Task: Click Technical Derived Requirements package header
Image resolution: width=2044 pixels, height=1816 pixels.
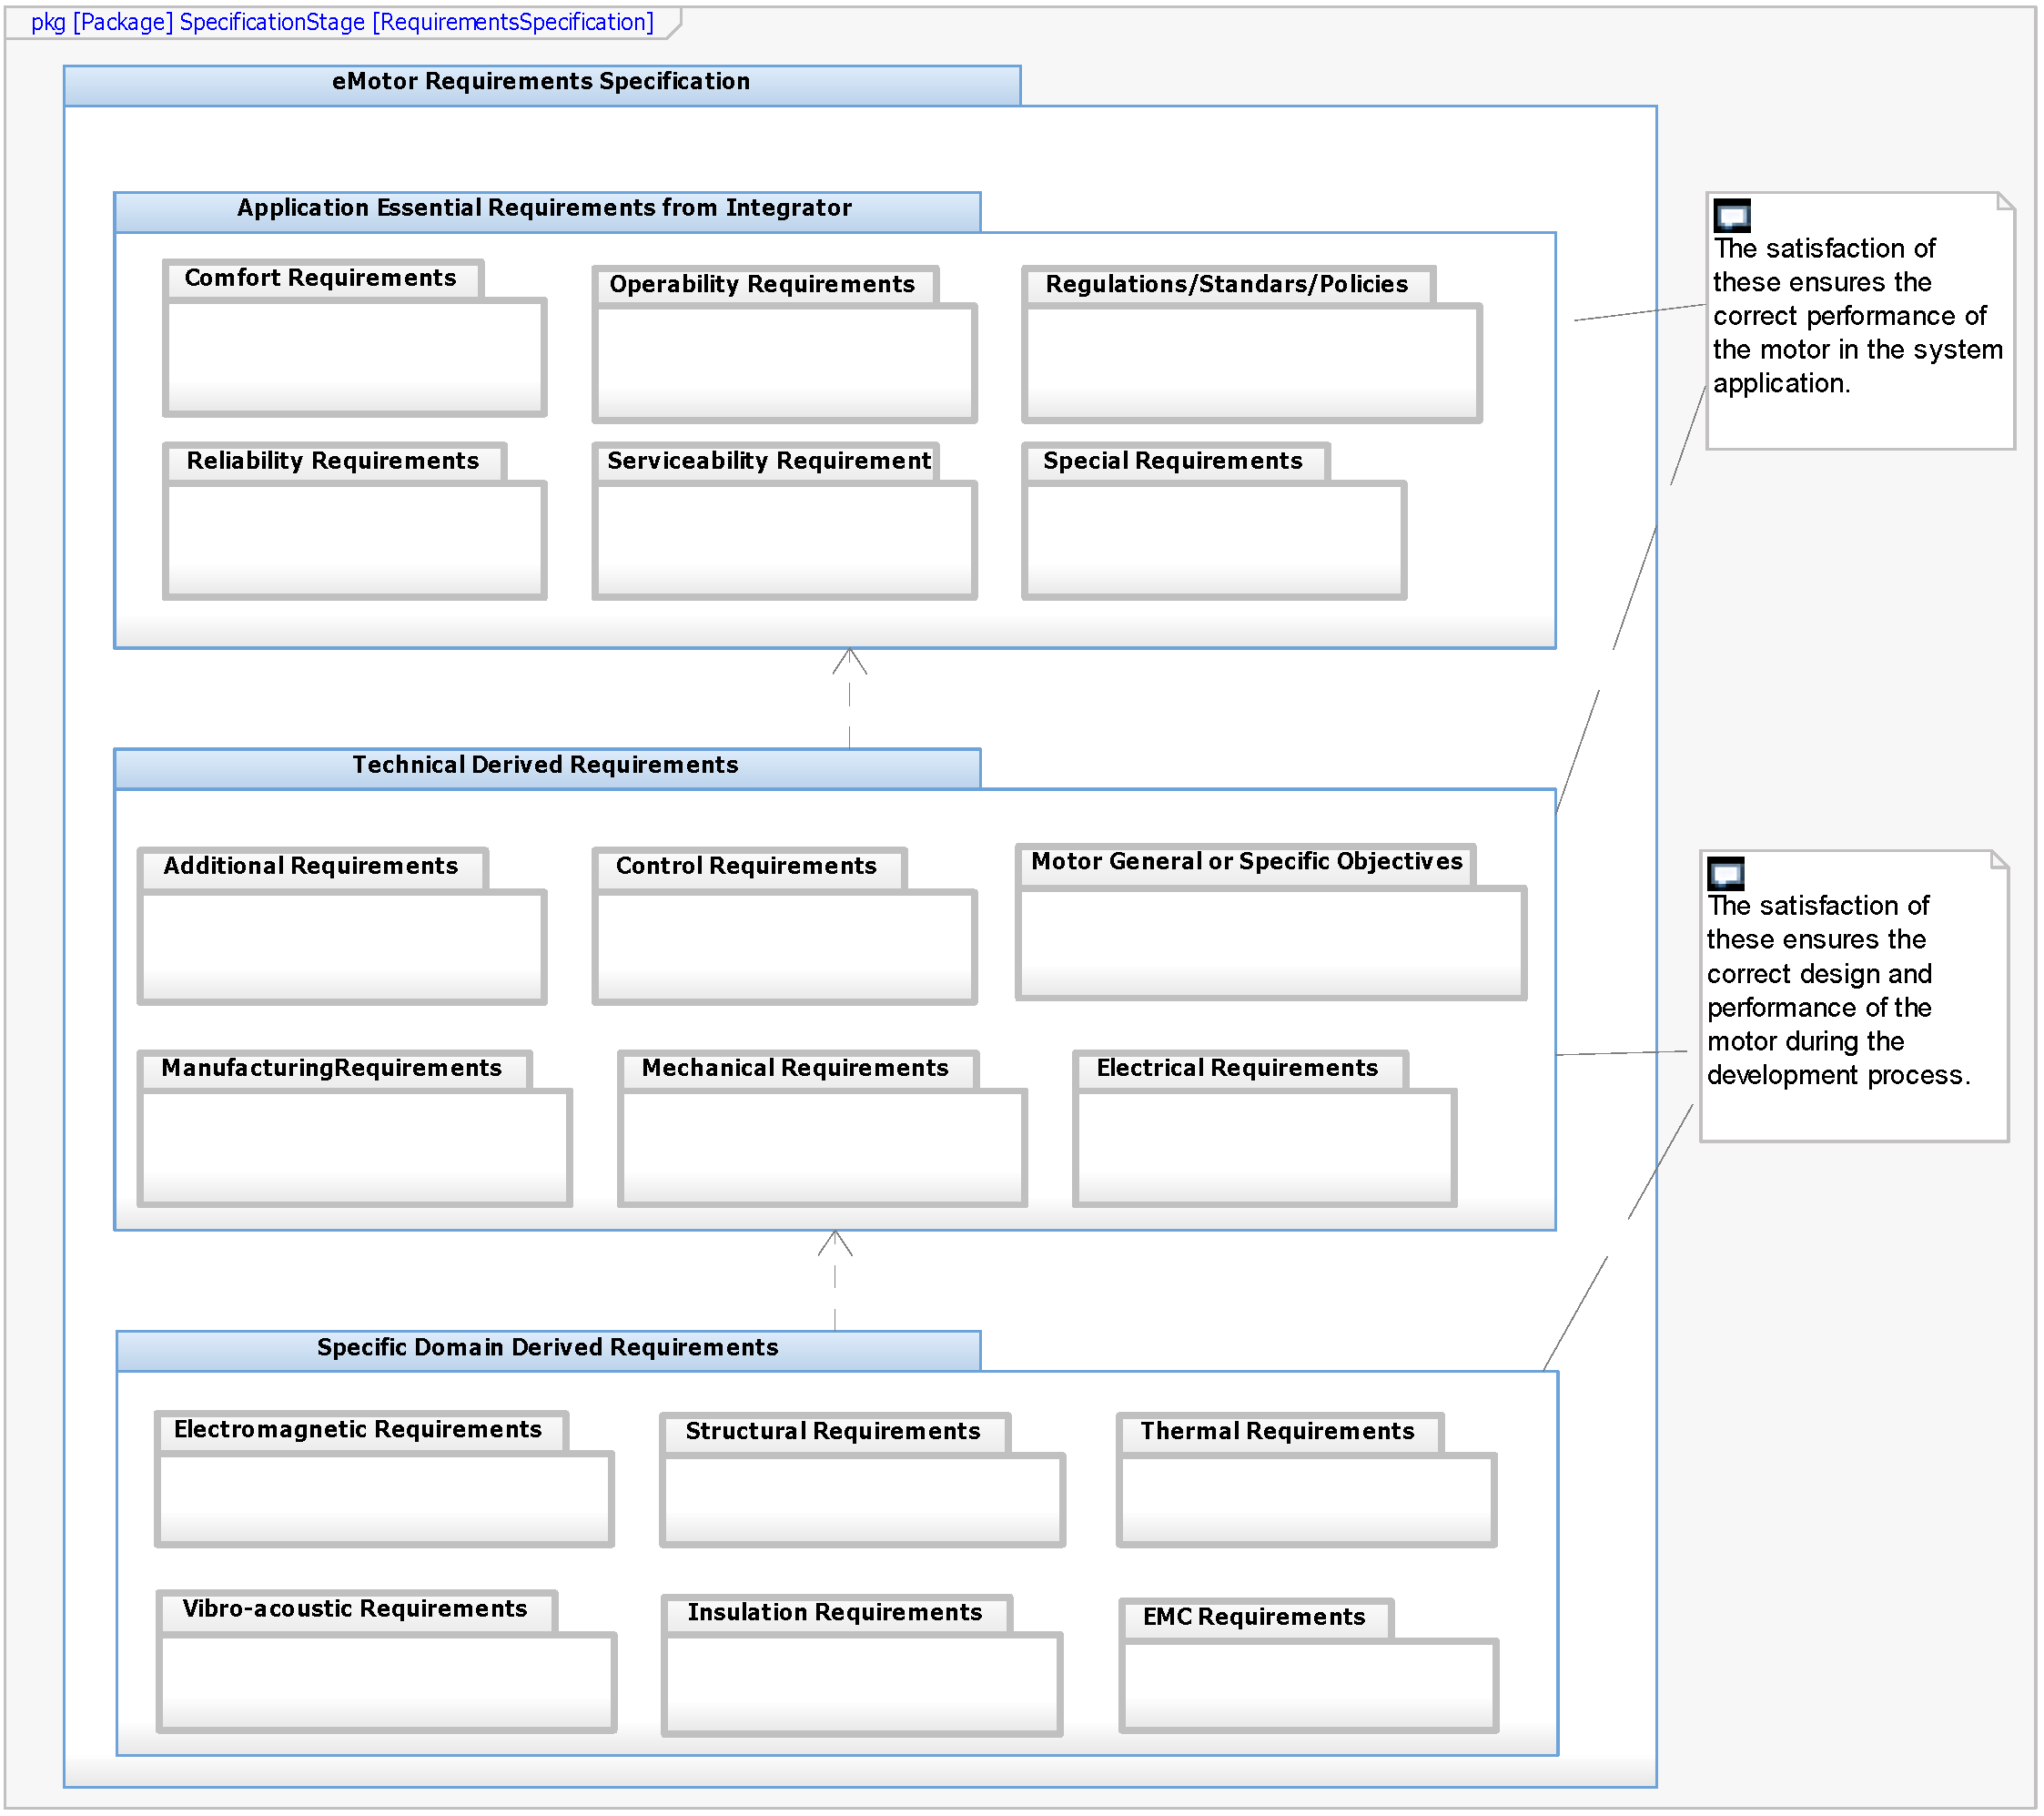Action: (x=546, y=766)
